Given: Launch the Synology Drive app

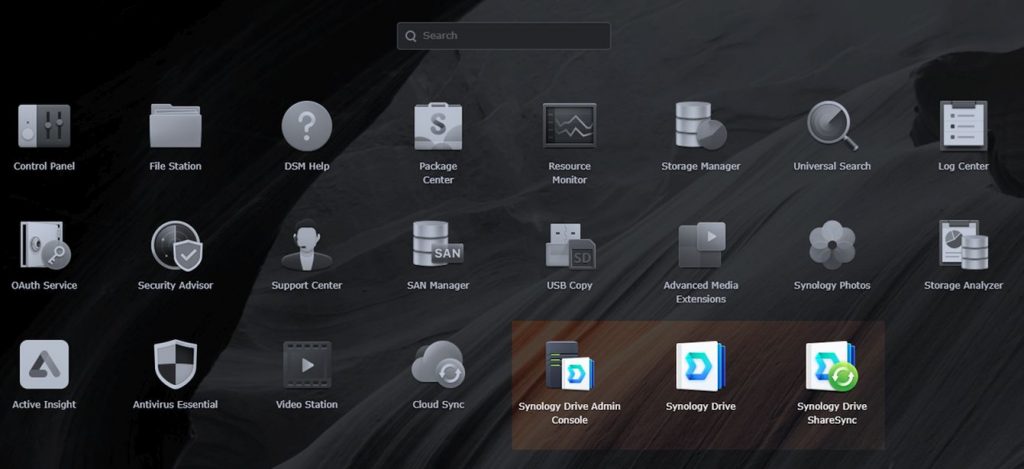Looking at the screenshot, I should (701, 366).
